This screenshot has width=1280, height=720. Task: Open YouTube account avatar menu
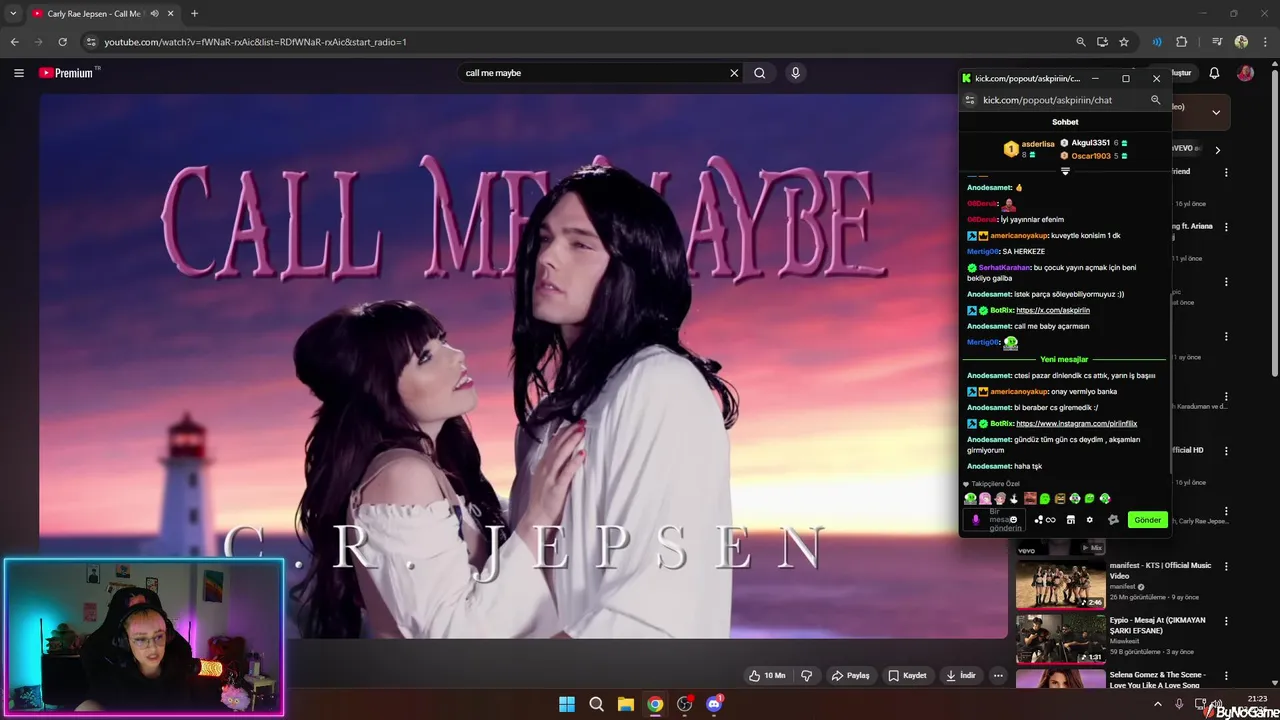tap(1245, 73)
